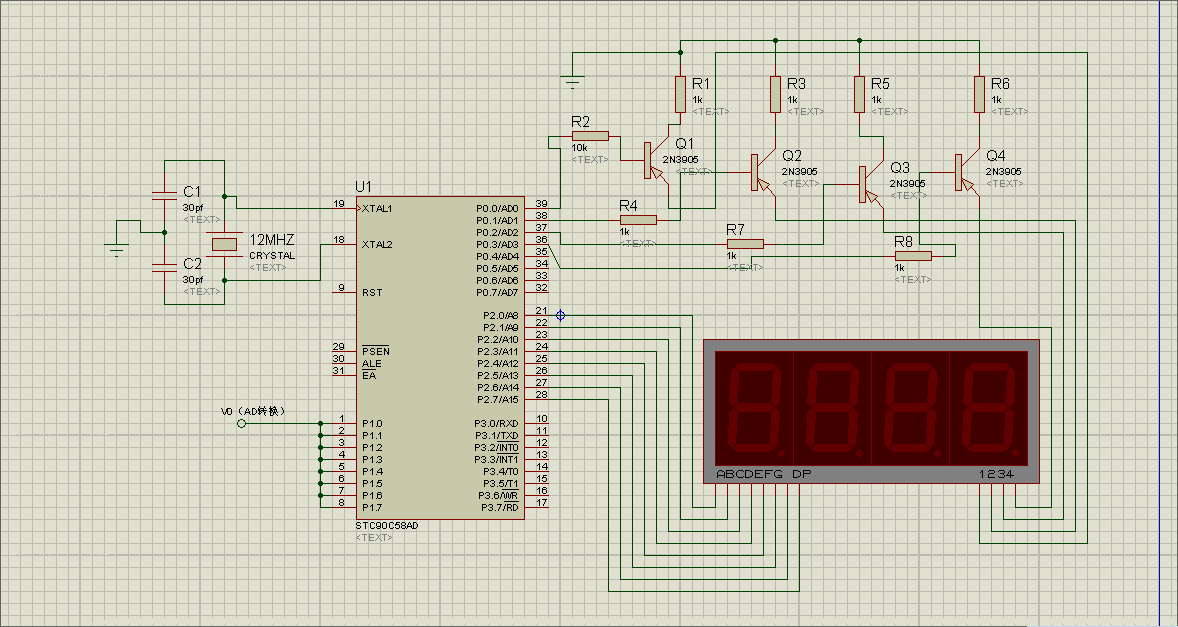Select transistor Q1 symbol
Image resolution: width=1178 pixels, height=627 pixels.
point(654,161)
